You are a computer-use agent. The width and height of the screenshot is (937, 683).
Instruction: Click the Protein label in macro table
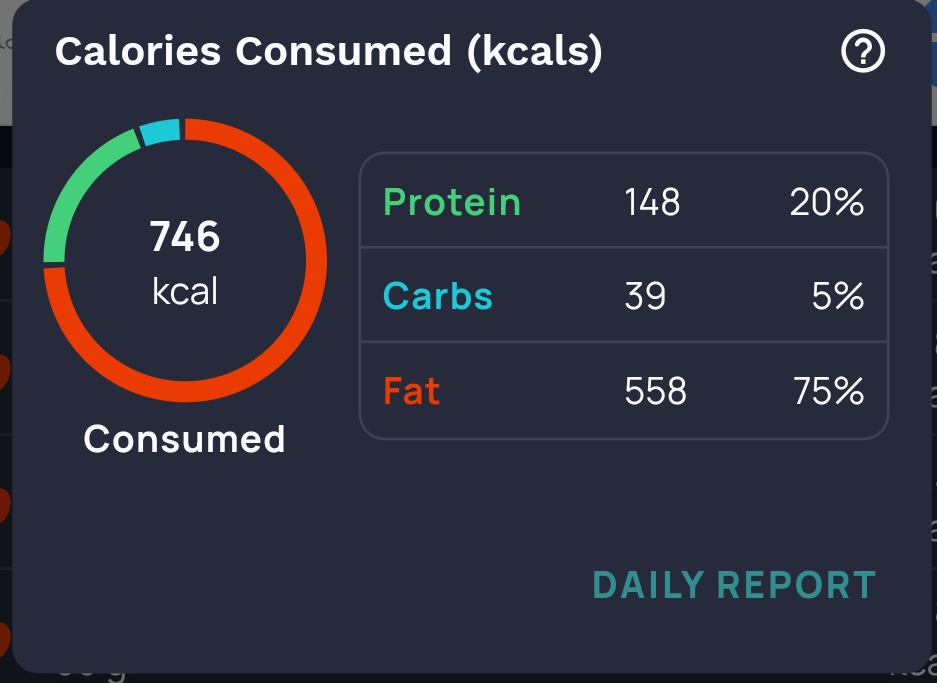(x=452, y=203)
